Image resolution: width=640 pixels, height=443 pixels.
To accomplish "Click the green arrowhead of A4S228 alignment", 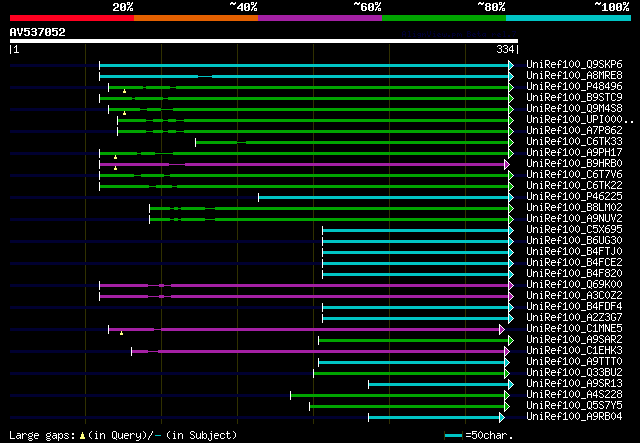I will [507, 396].
